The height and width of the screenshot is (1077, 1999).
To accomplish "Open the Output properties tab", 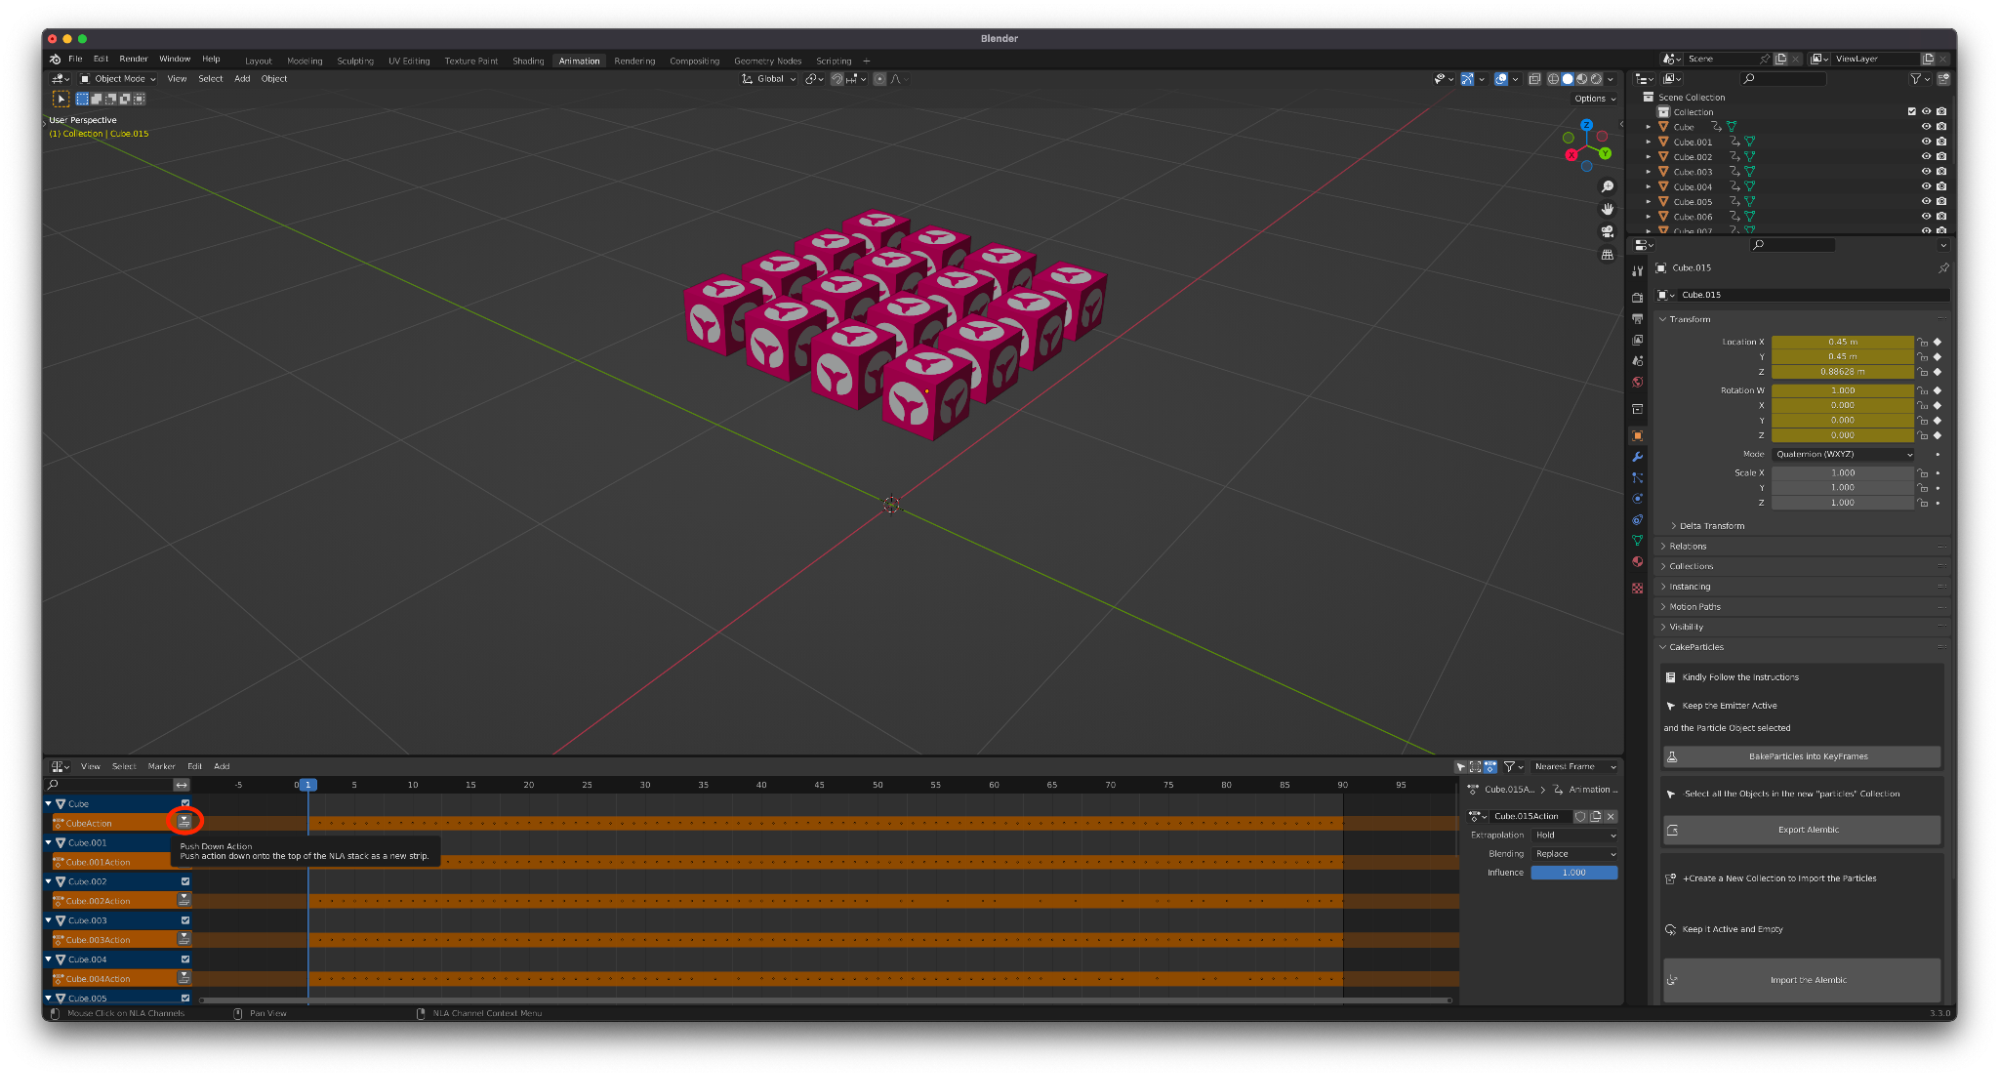I will click(x=1637, y=318).
